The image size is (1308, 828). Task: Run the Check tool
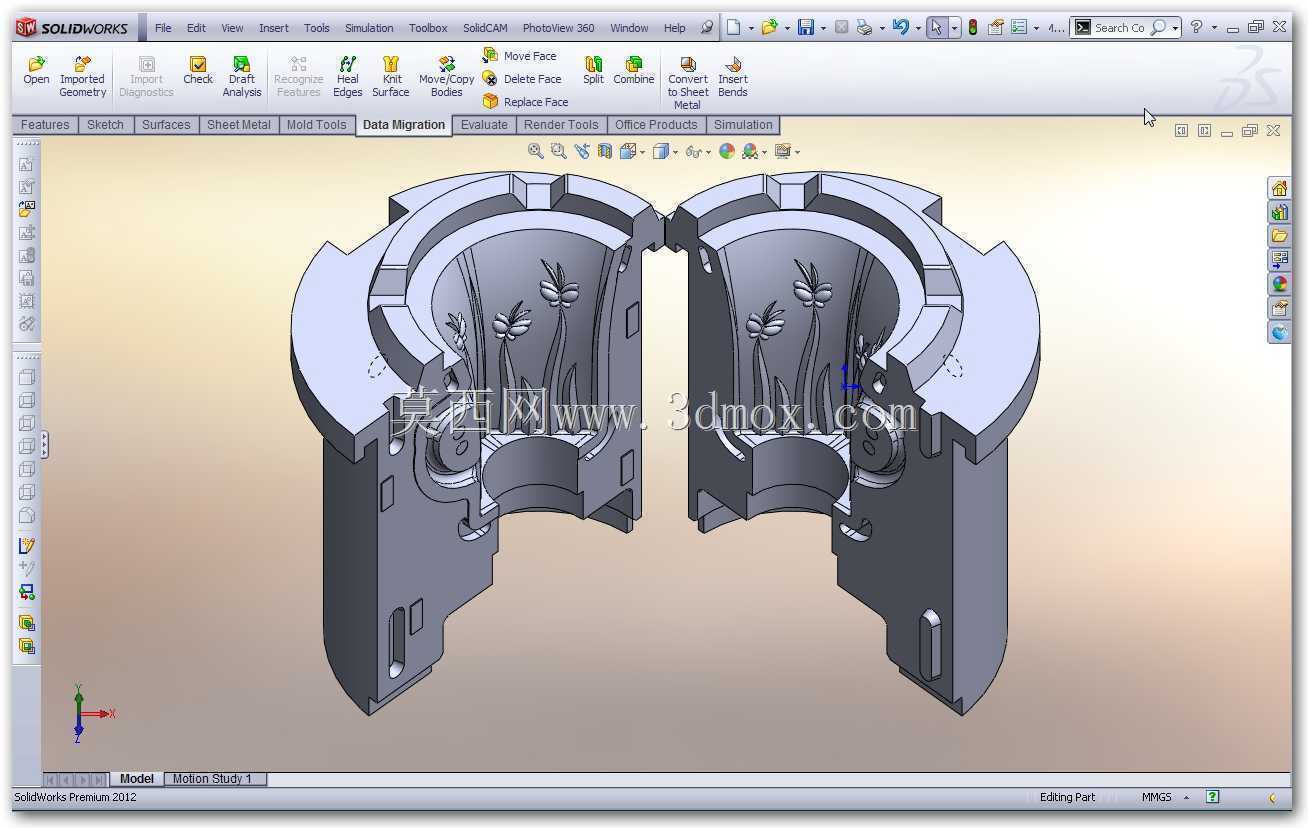click(198, 71)
